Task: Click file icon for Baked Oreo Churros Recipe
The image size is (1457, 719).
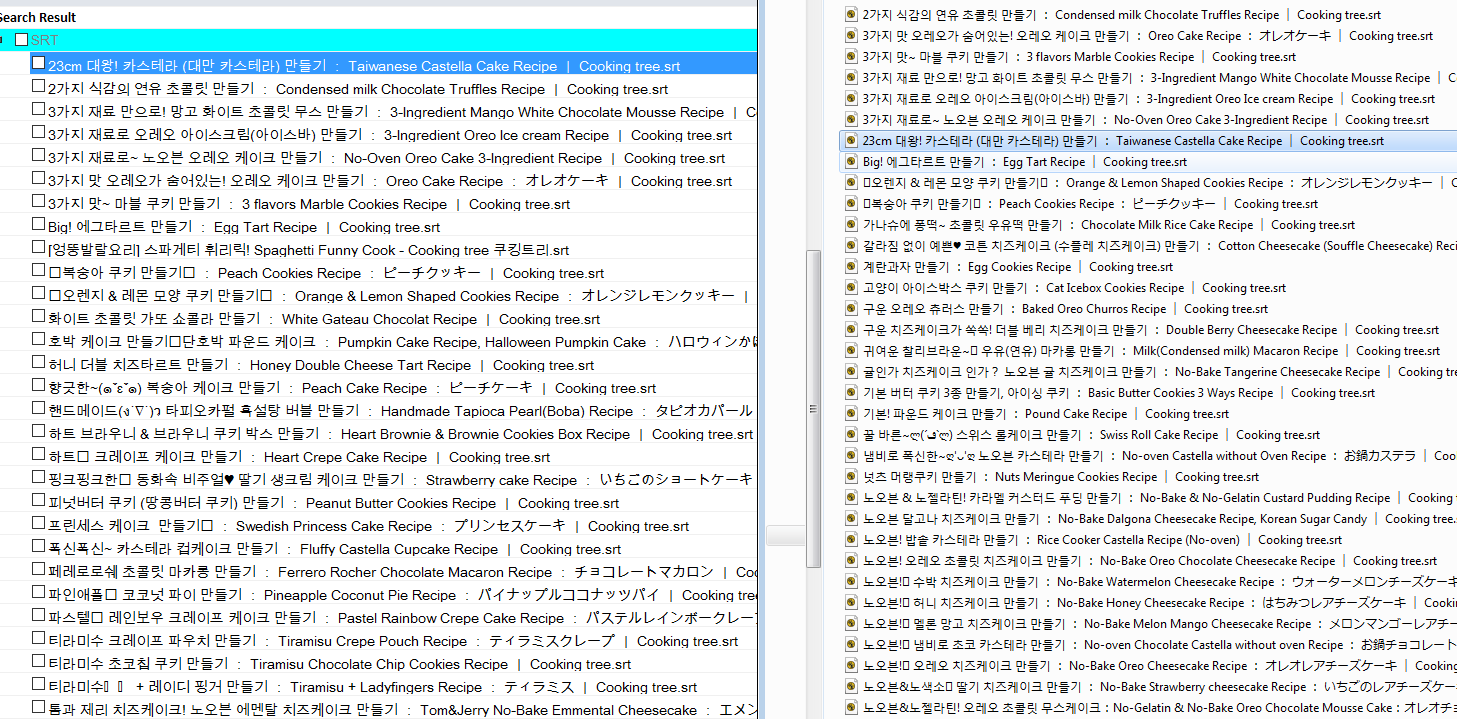Action: [x=851, y=308]
